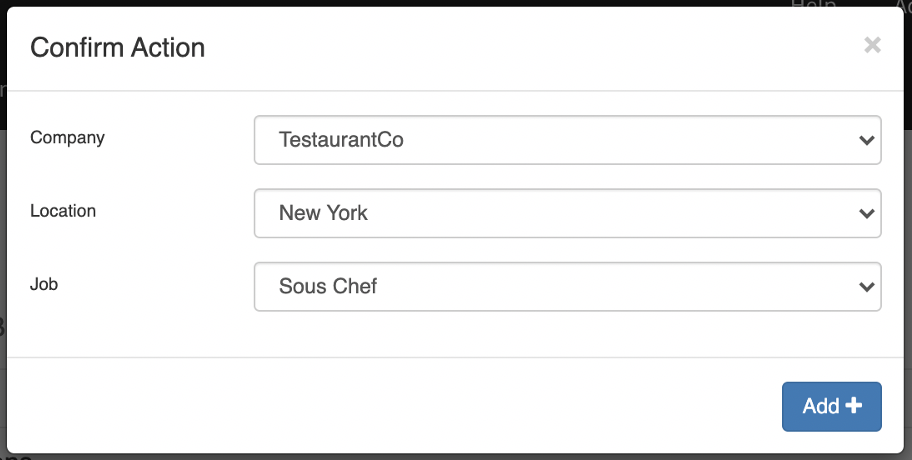Select the TestaurantCo value text
This screenshot has height=460, width=912.
pyautogui.click(x=341, y=140)
